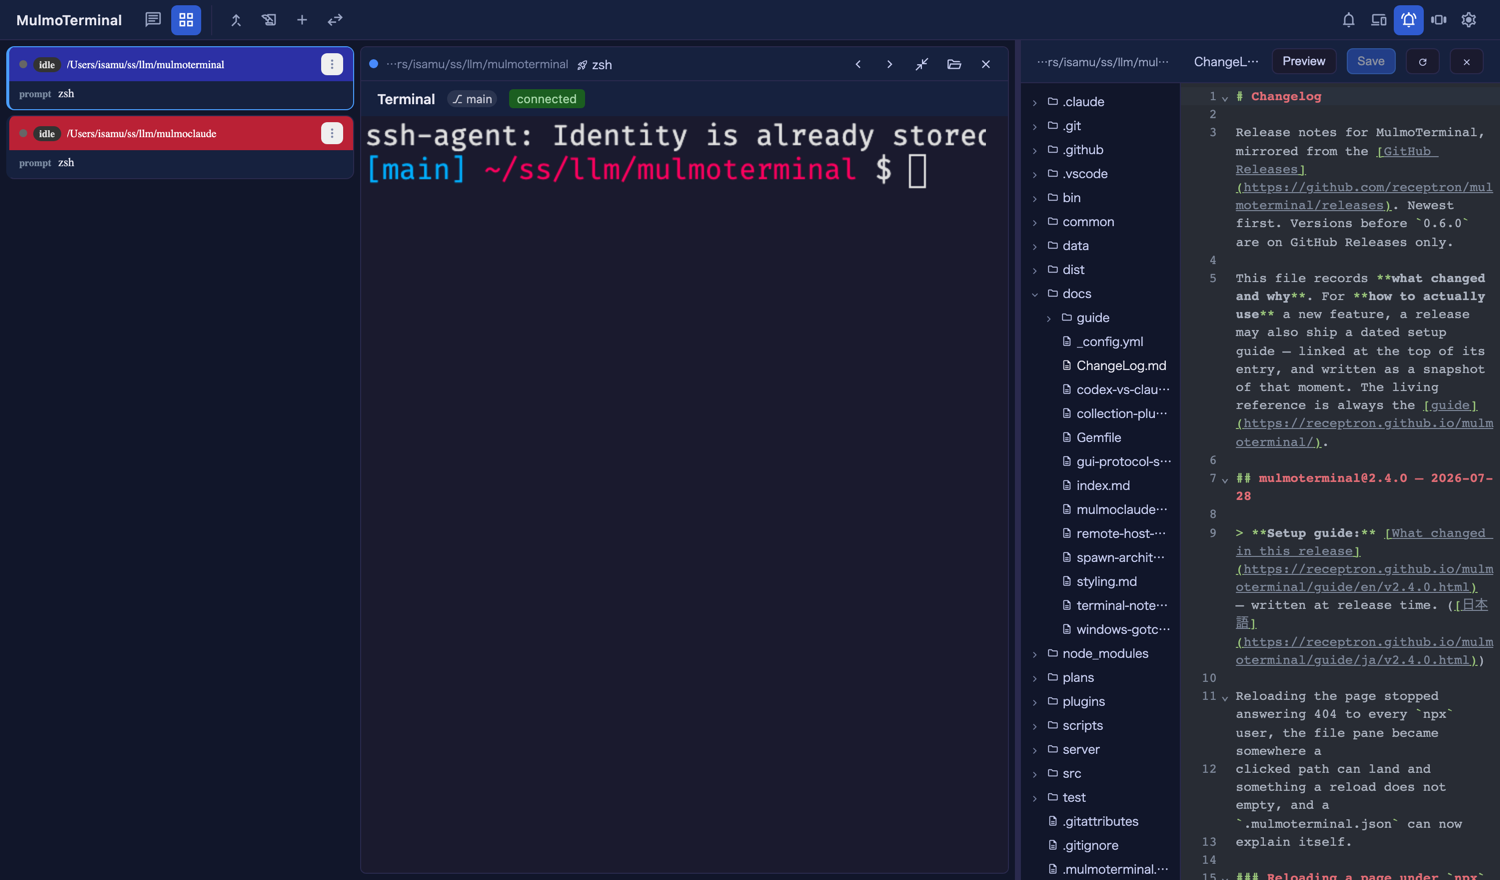Add a new terminal with the plus icon
1500x880 pixels.
[302, 20]
